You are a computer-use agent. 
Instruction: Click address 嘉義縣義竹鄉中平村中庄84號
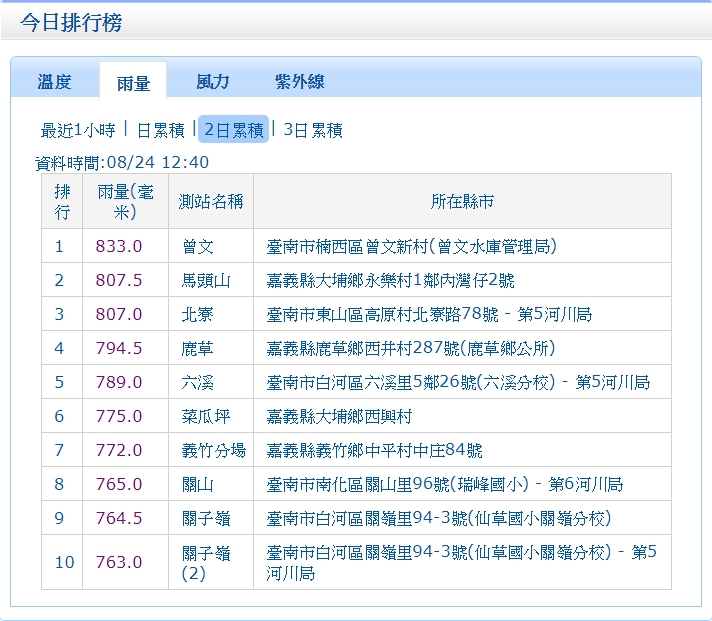(x=375, y=451)
